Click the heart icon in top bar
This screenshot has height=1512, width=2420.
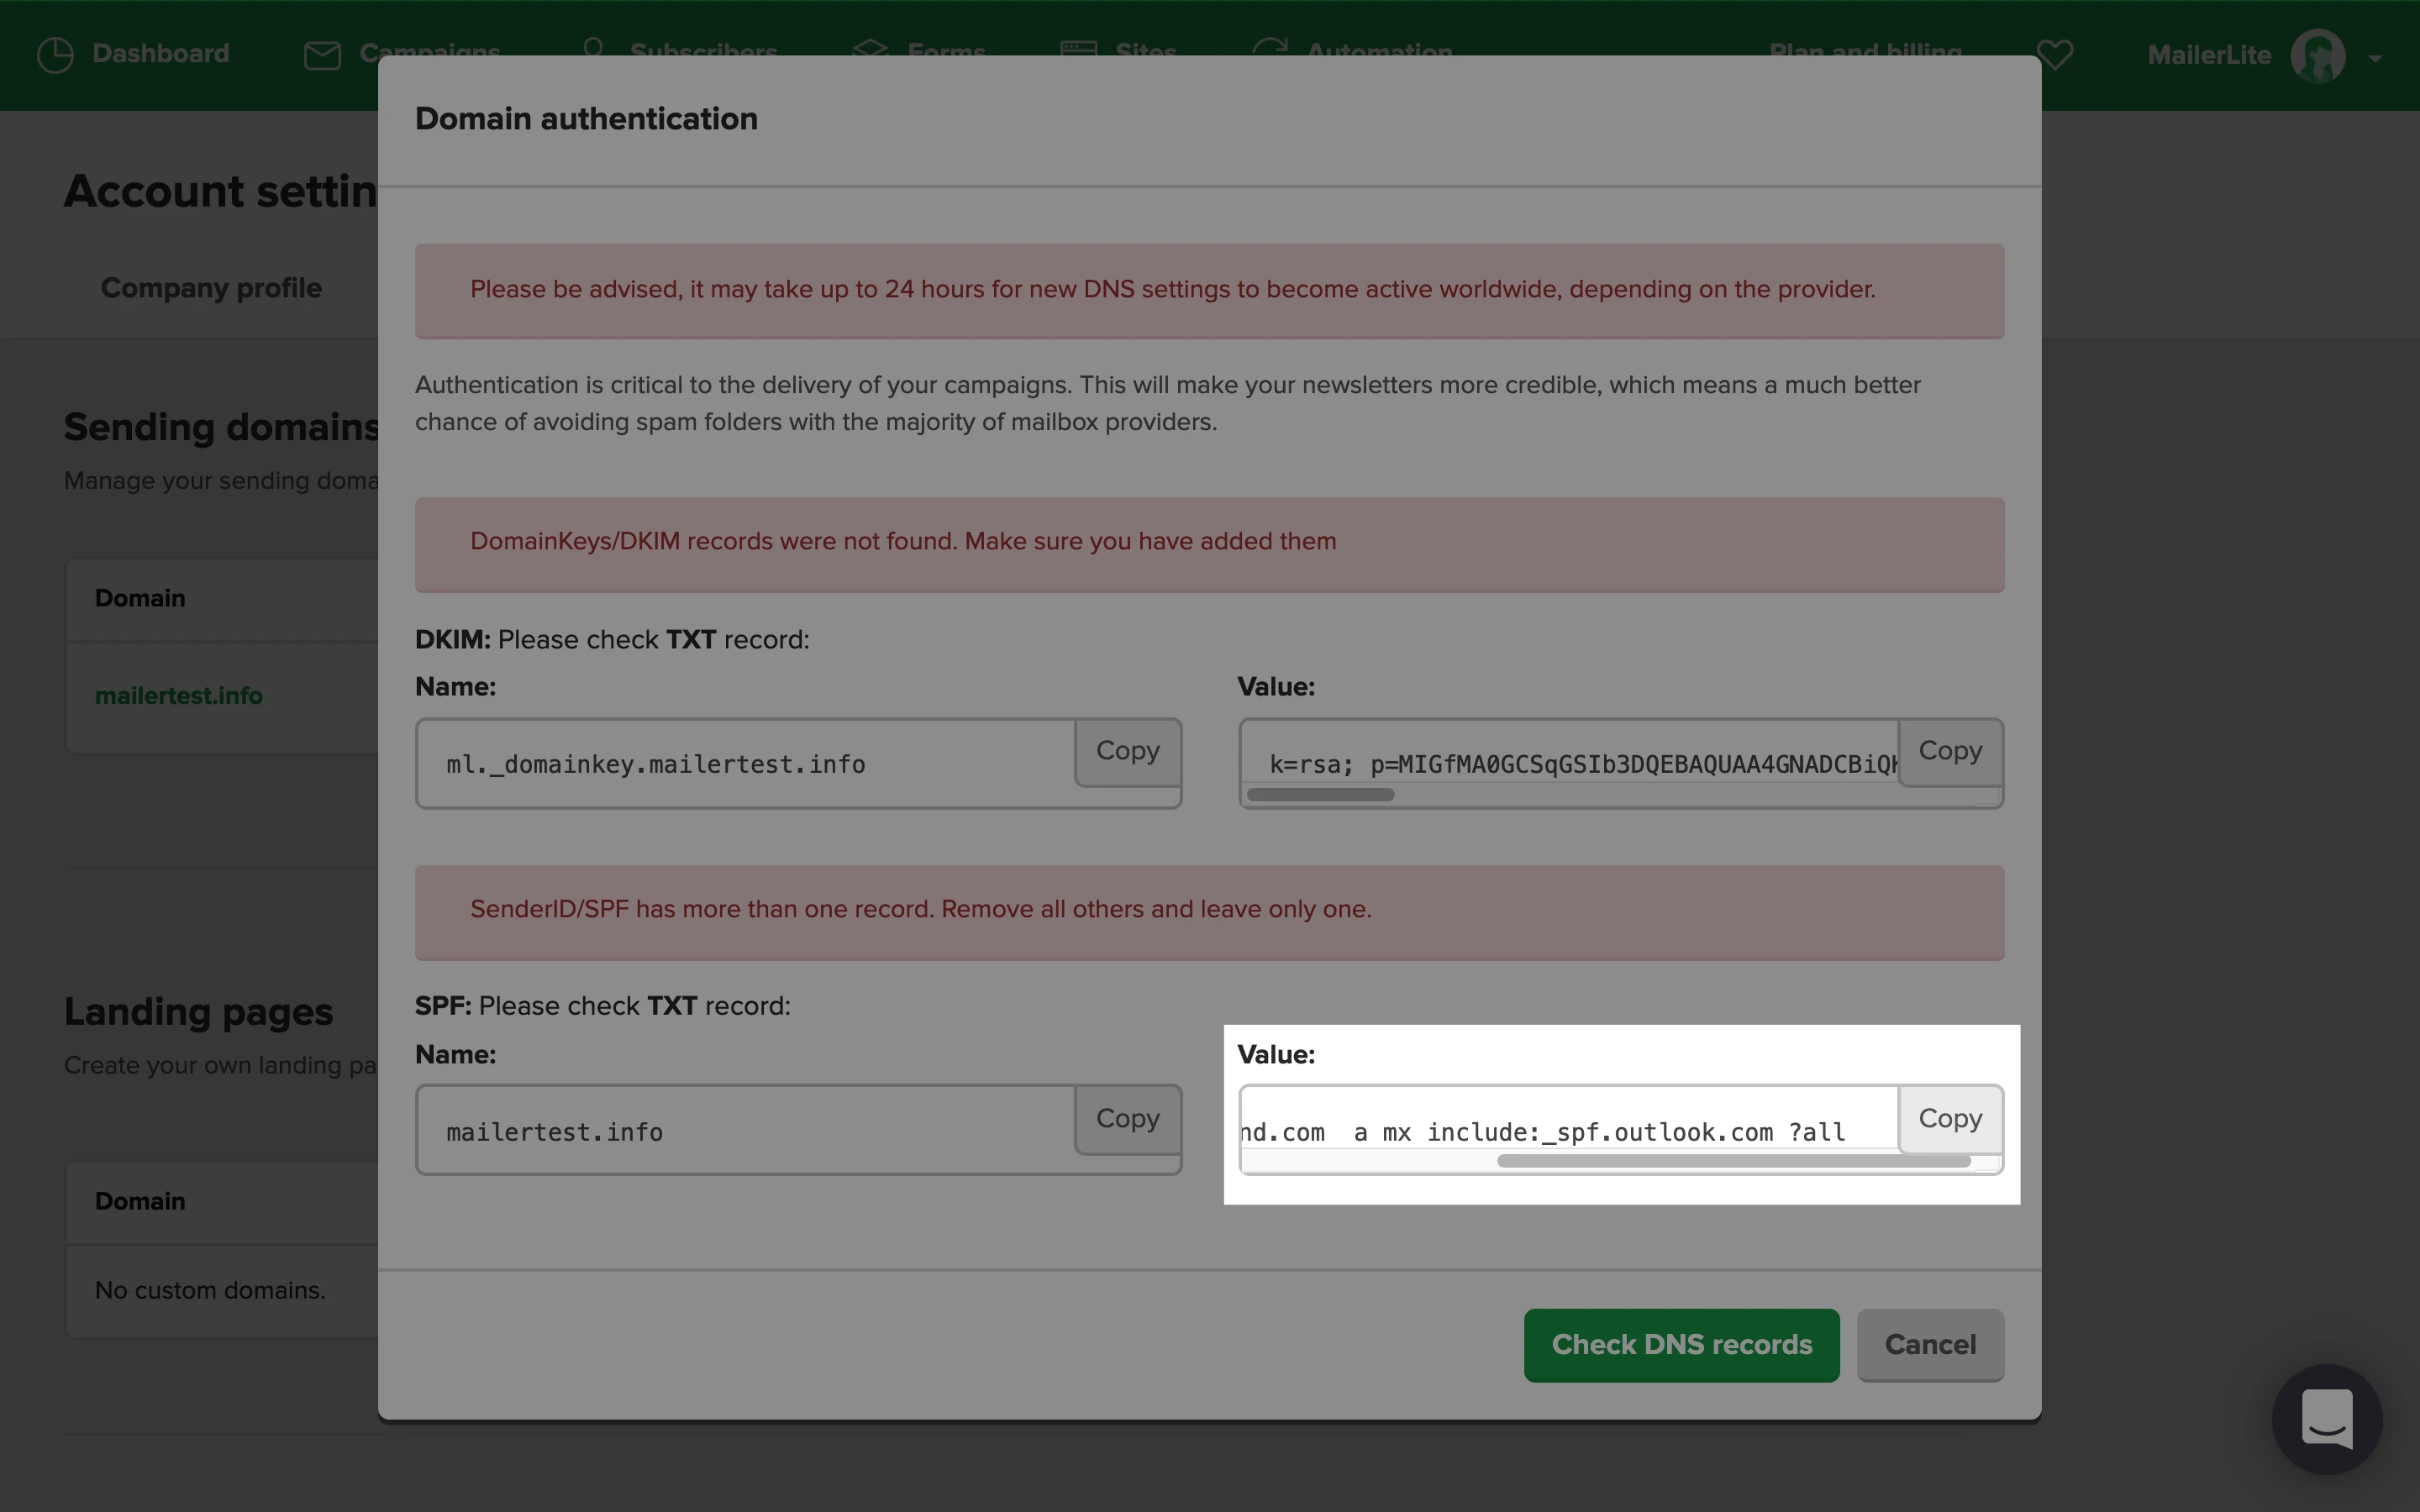pos(2055,54)
